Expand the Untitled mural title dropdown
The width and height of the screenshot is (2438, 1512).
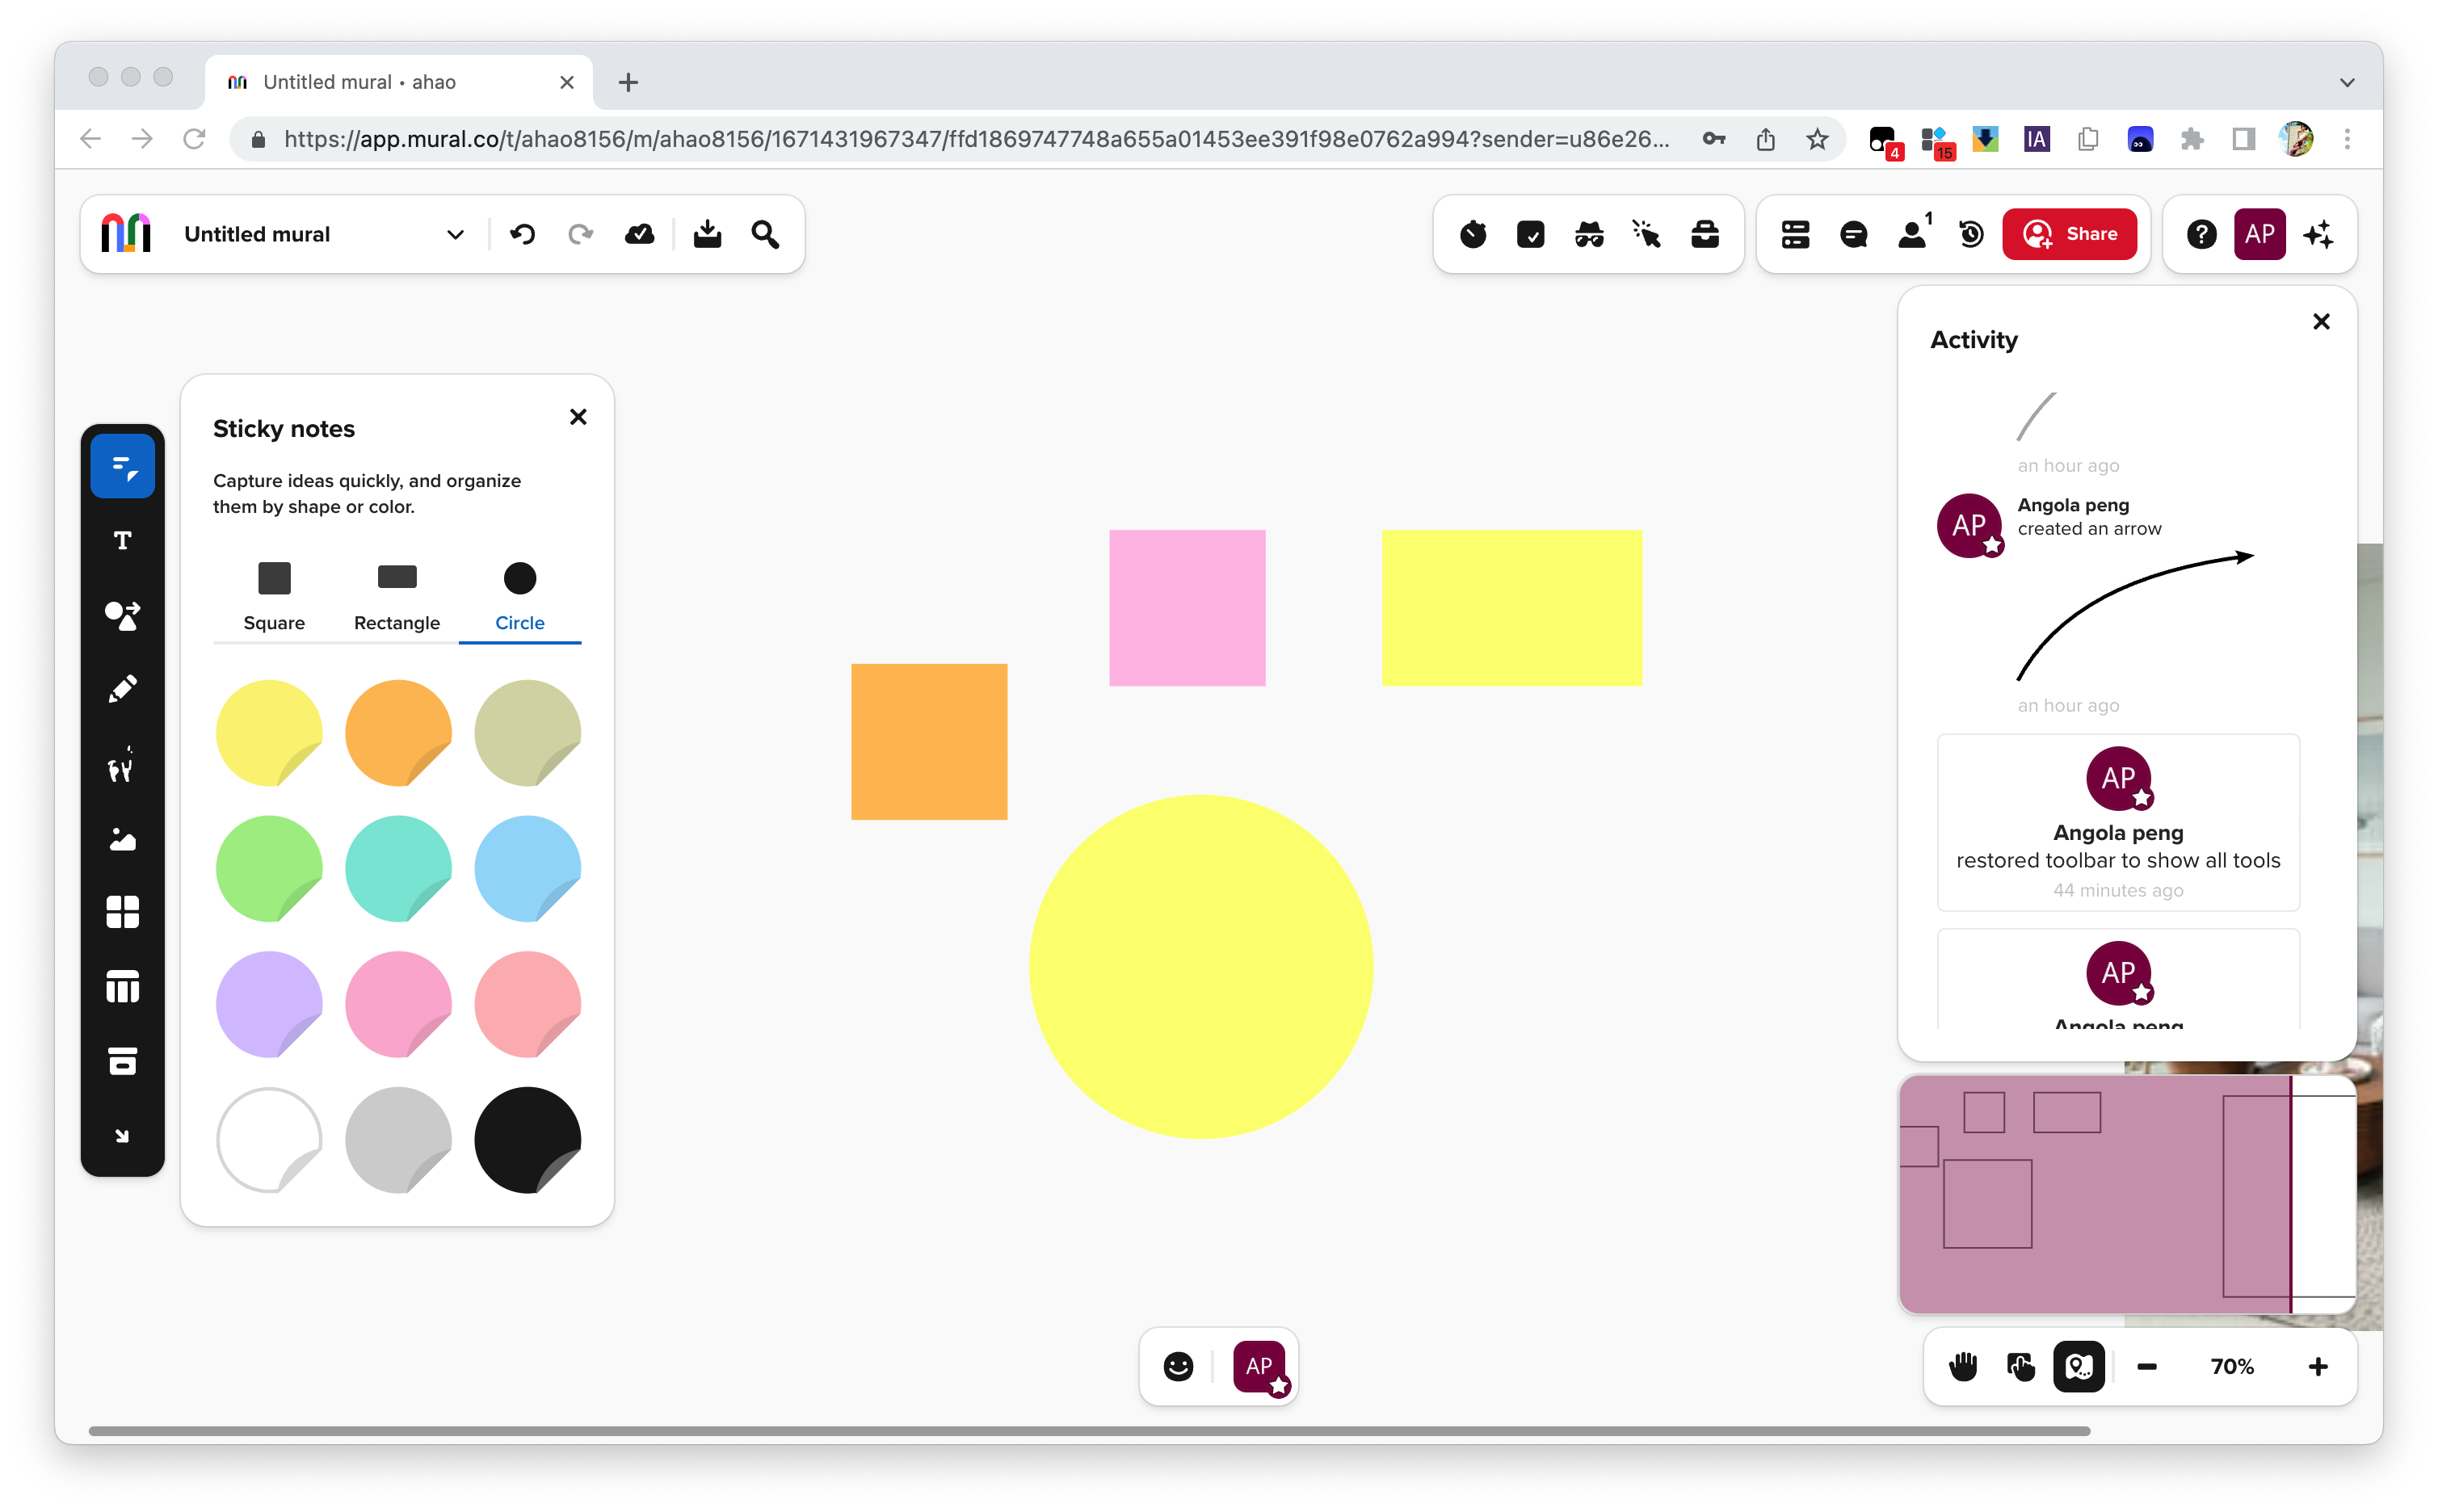point(455,234)
